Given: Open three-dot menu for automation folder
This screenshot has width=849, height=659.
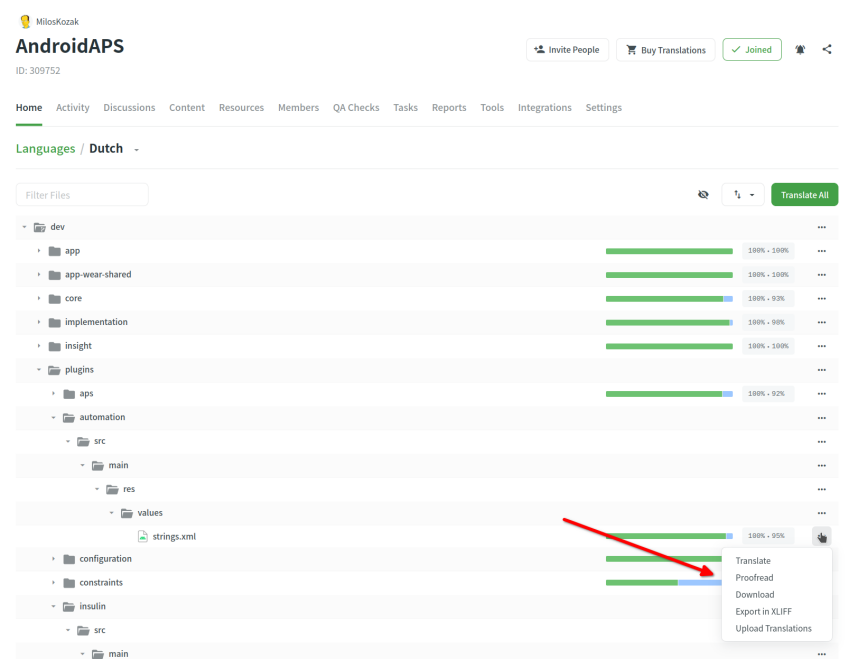Looking at the screenshot, I should (x=821, y=418).
